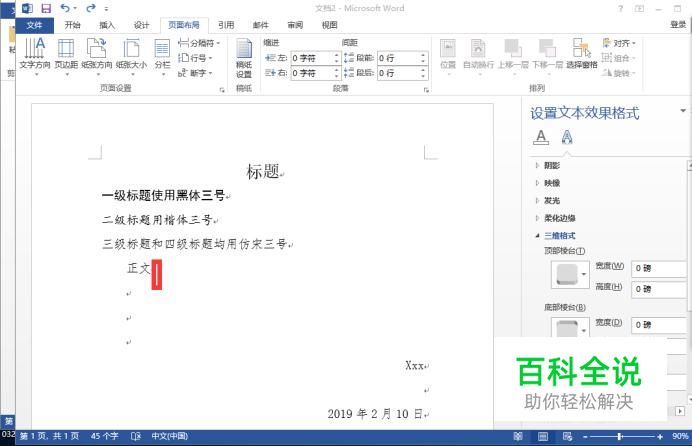
Task: Open the 纸张大小 paper size tool
Action: click(x=132, y=55)
